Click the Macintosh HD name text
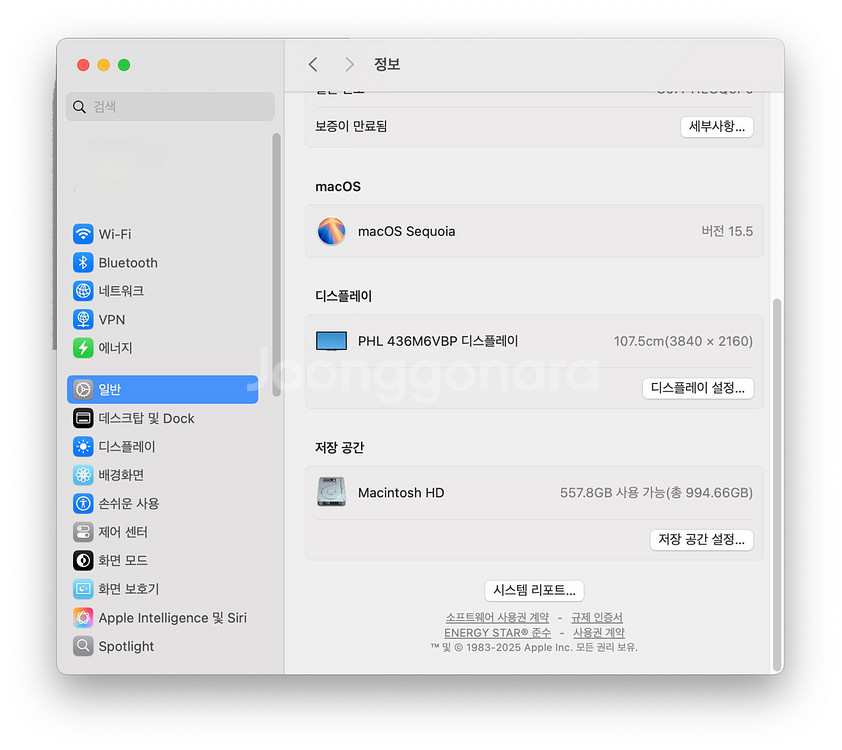This screenshot has width=842, height=750. coord(401,493)
